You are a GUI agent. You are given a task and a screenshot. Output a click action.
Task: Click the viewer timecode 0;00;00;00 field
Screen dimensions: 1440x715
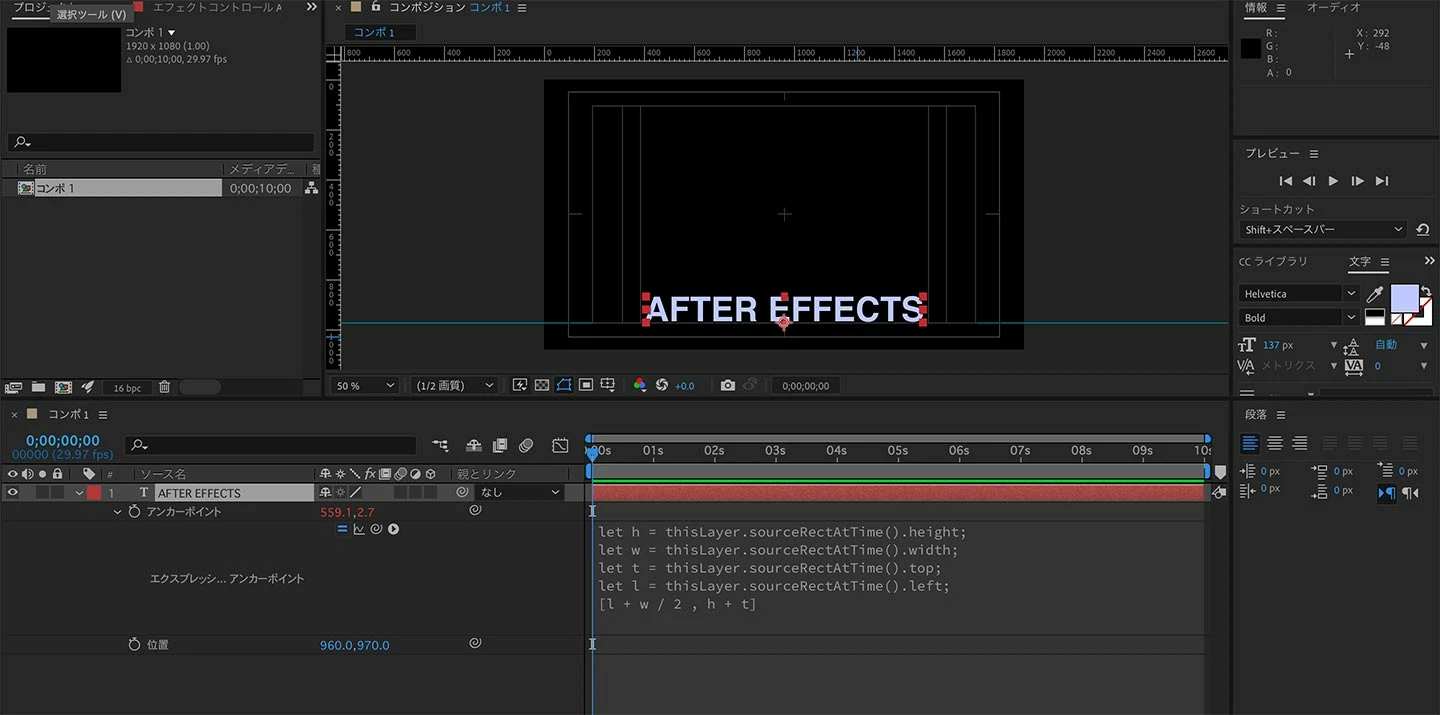pyautogui.click(x=805, y=386)
